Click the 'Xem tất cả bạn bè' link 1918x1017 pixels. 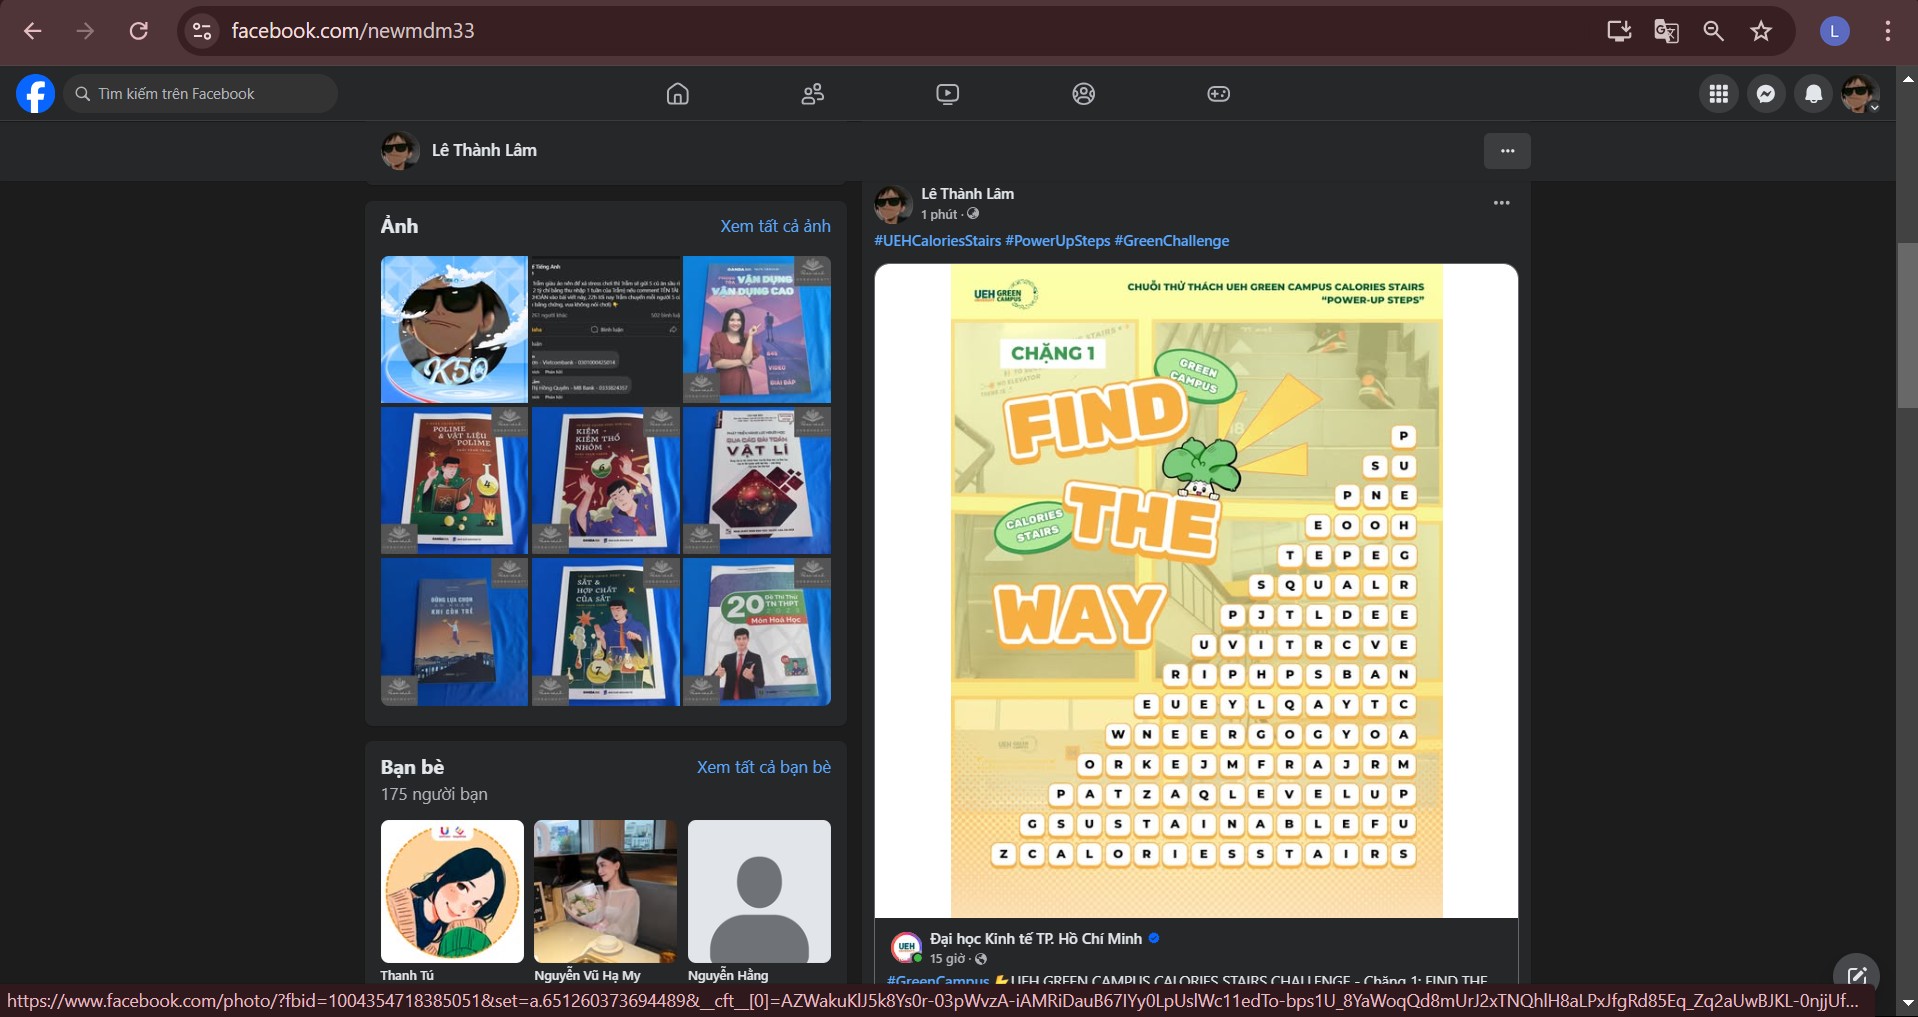click(x=763, y=767)
